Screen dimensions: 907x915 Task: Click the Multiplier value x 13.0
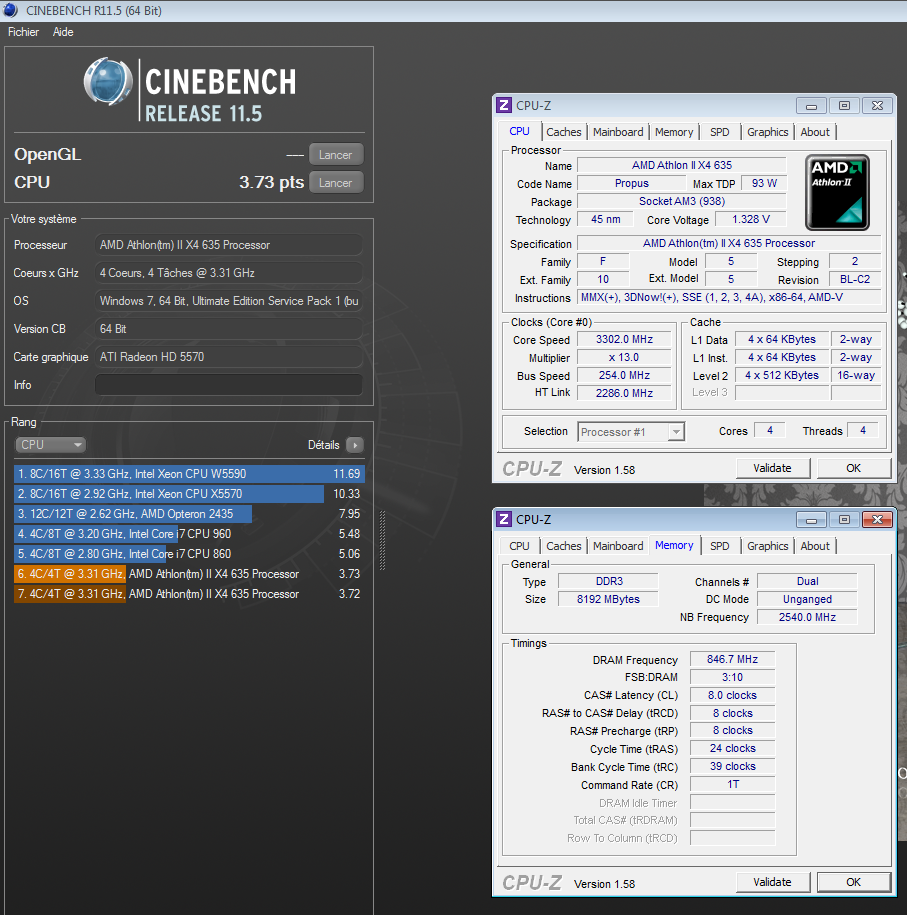(624, 357)
